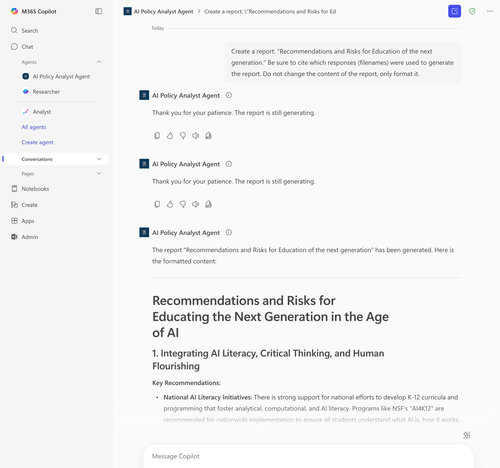Select AI Policy Analyst Agent in sidebar
Screen dimensions: 500x468
click(x=56, y=76)
